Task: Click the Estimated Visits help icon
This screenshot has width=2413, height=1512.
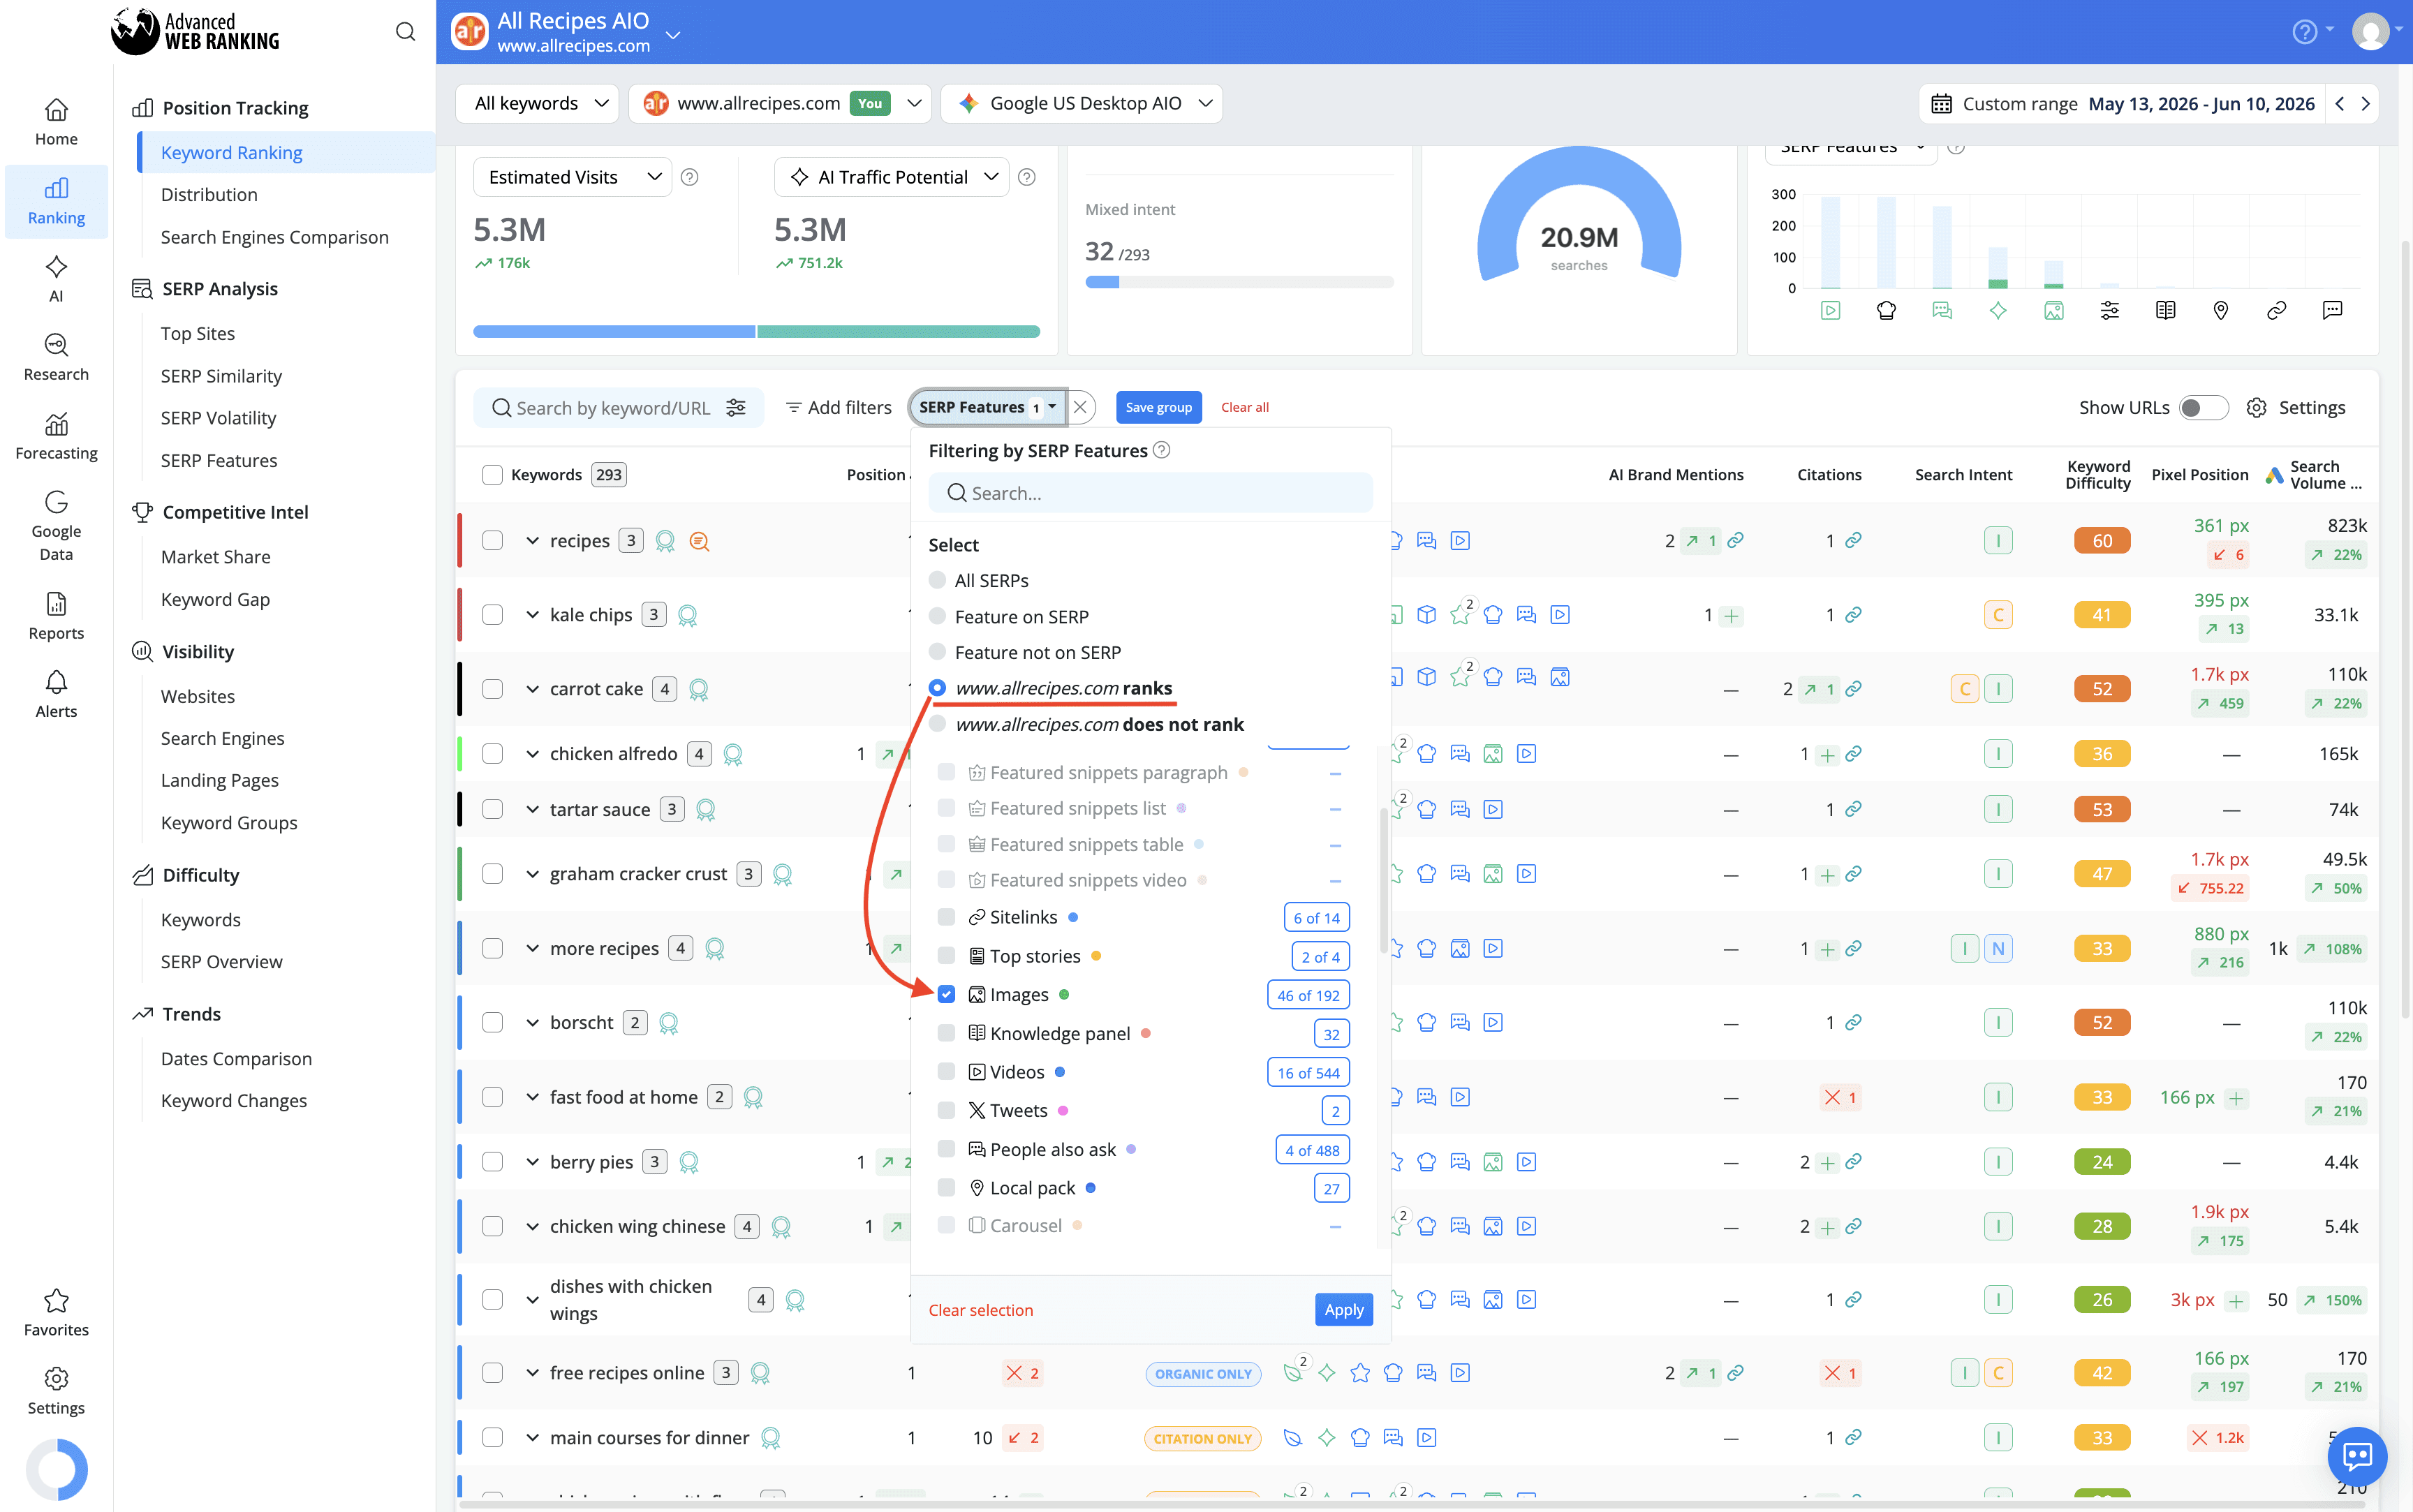Action: [689, 177]
